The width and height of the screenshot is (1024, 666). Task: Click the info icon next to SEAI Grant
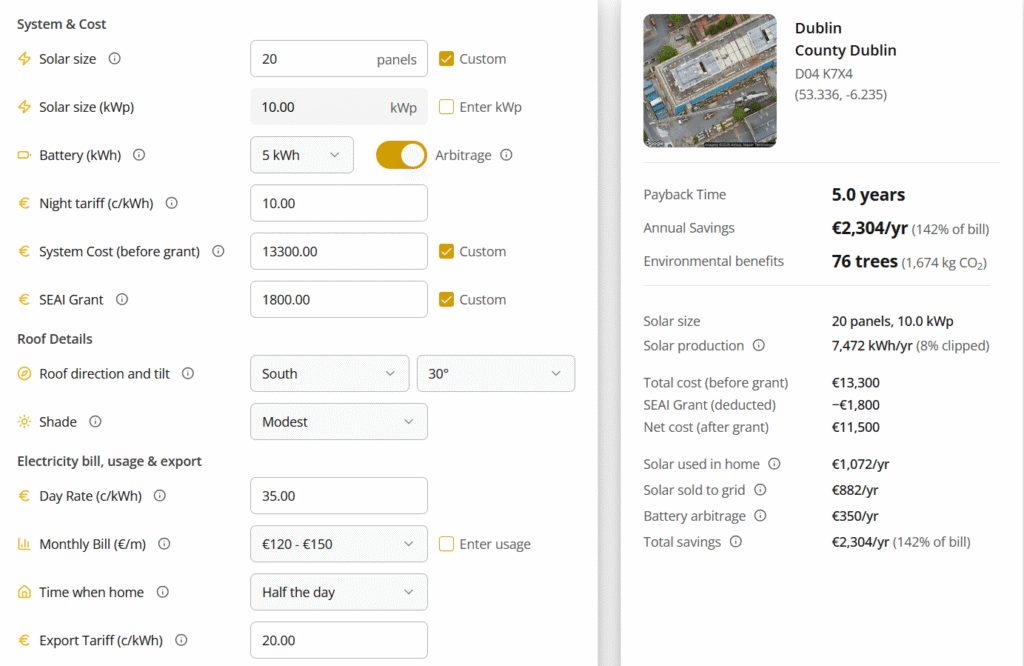coord(122,299)
